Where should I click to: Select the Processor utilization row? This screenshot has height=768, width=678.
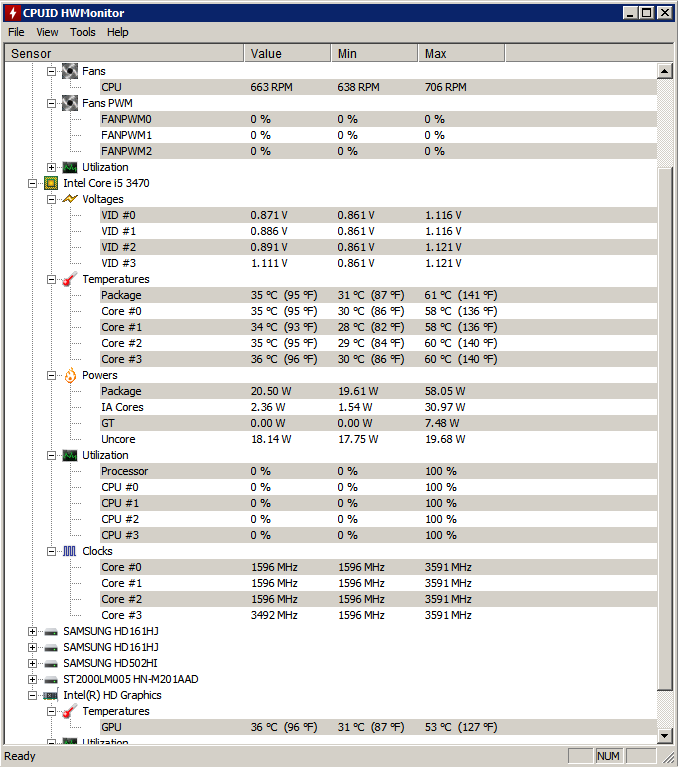coord(378,471)
